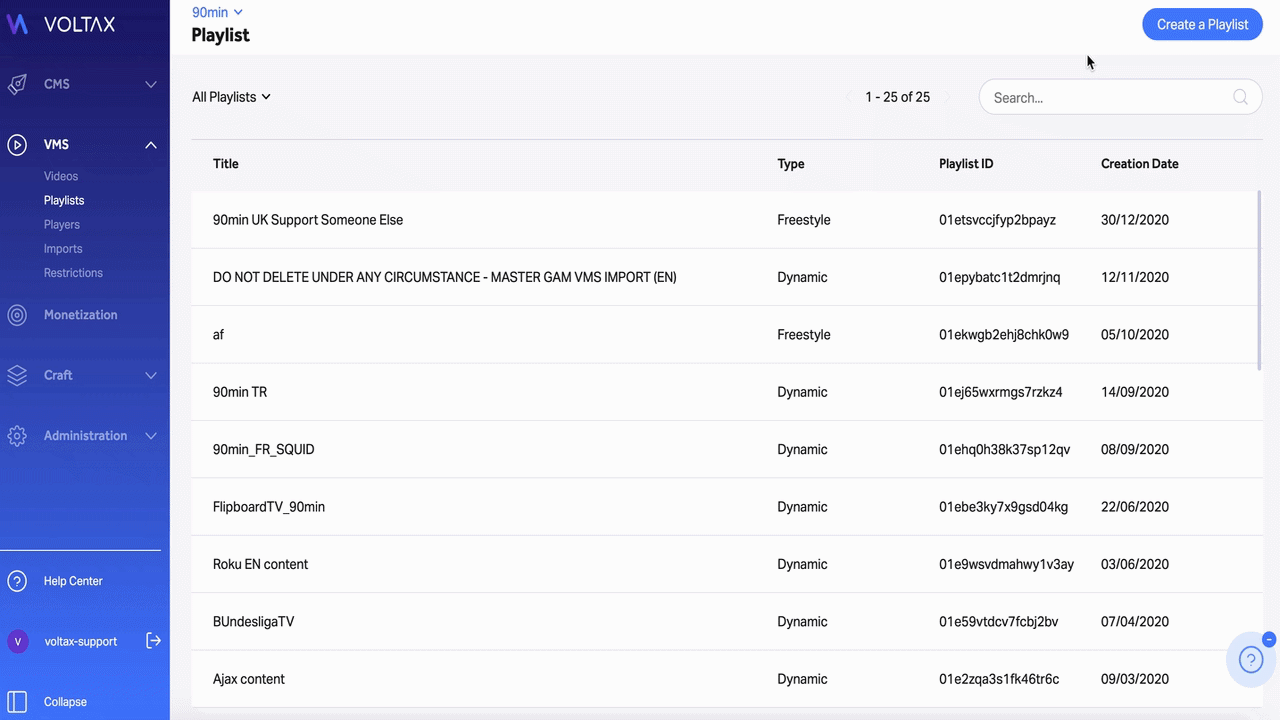Open the Ajax content playlist
This screenshot has height=720, width=1280.
(249, 679)
